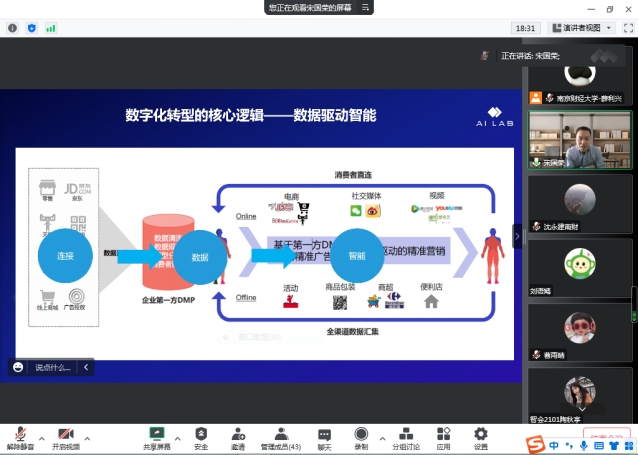Start recording with 录制 button
Screen dimensions: 638x455
[360, 437]
